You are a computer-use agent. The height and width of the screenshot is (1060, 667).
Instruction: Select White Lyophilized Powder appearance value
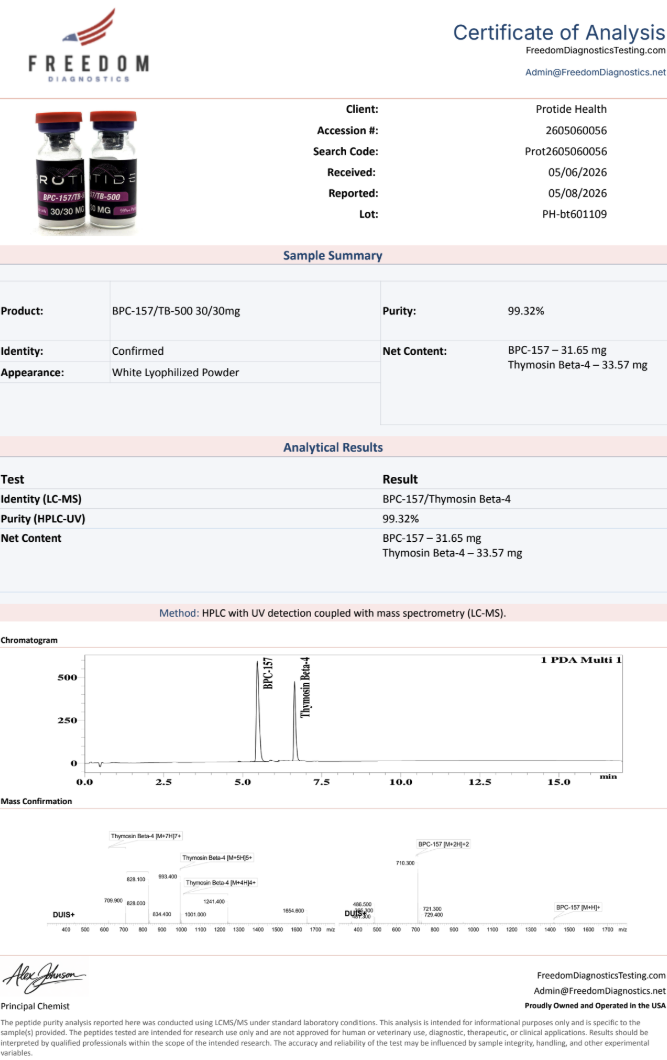tap(175, 372)
